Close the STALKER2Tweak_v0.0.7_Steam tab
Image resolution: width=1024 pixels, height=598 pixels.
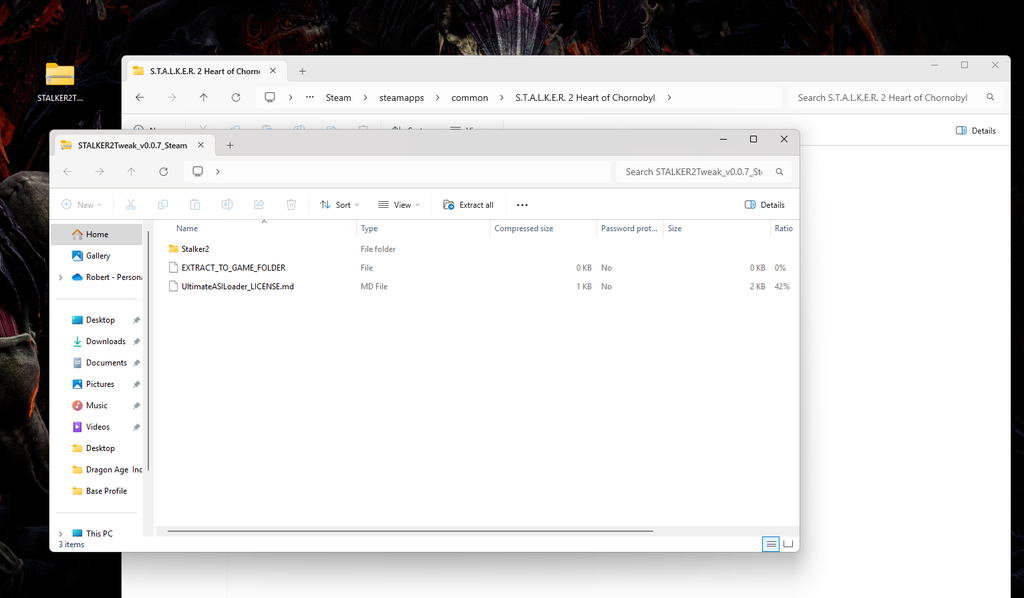click(200, 145)
